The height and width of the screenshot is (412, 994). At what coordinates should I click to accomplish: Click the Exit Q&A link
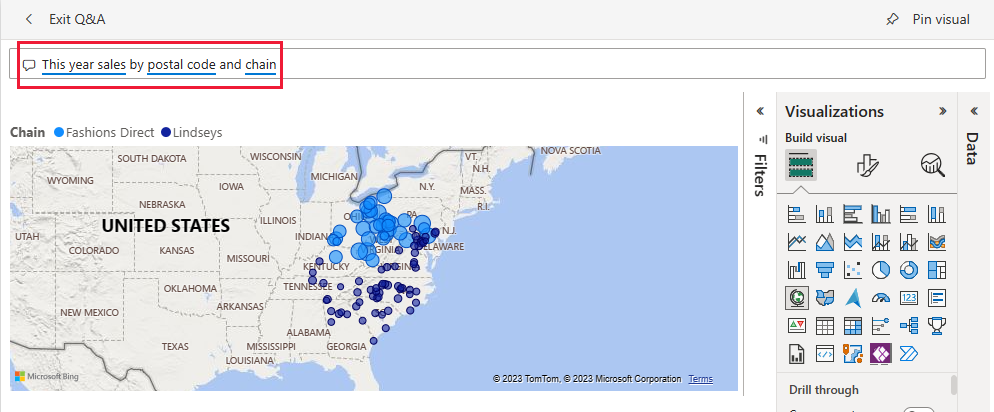(x=77, y=20)
